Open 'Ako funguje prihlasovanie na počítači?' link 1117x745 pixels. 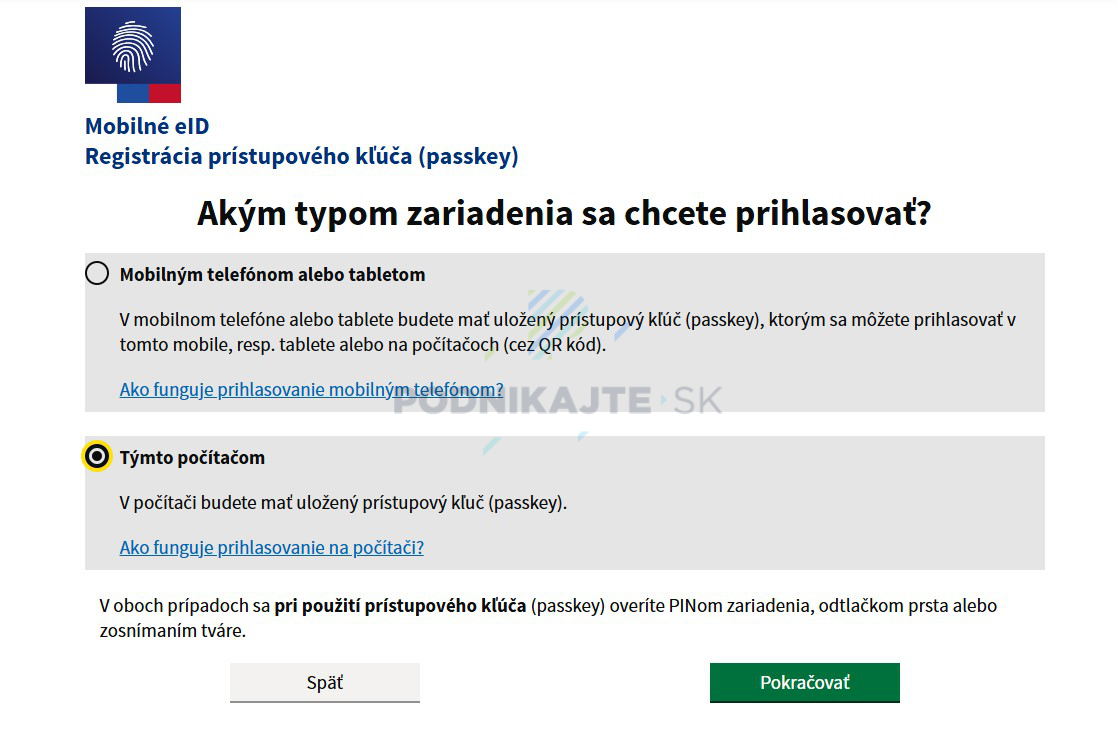click(x=271, y=548)
